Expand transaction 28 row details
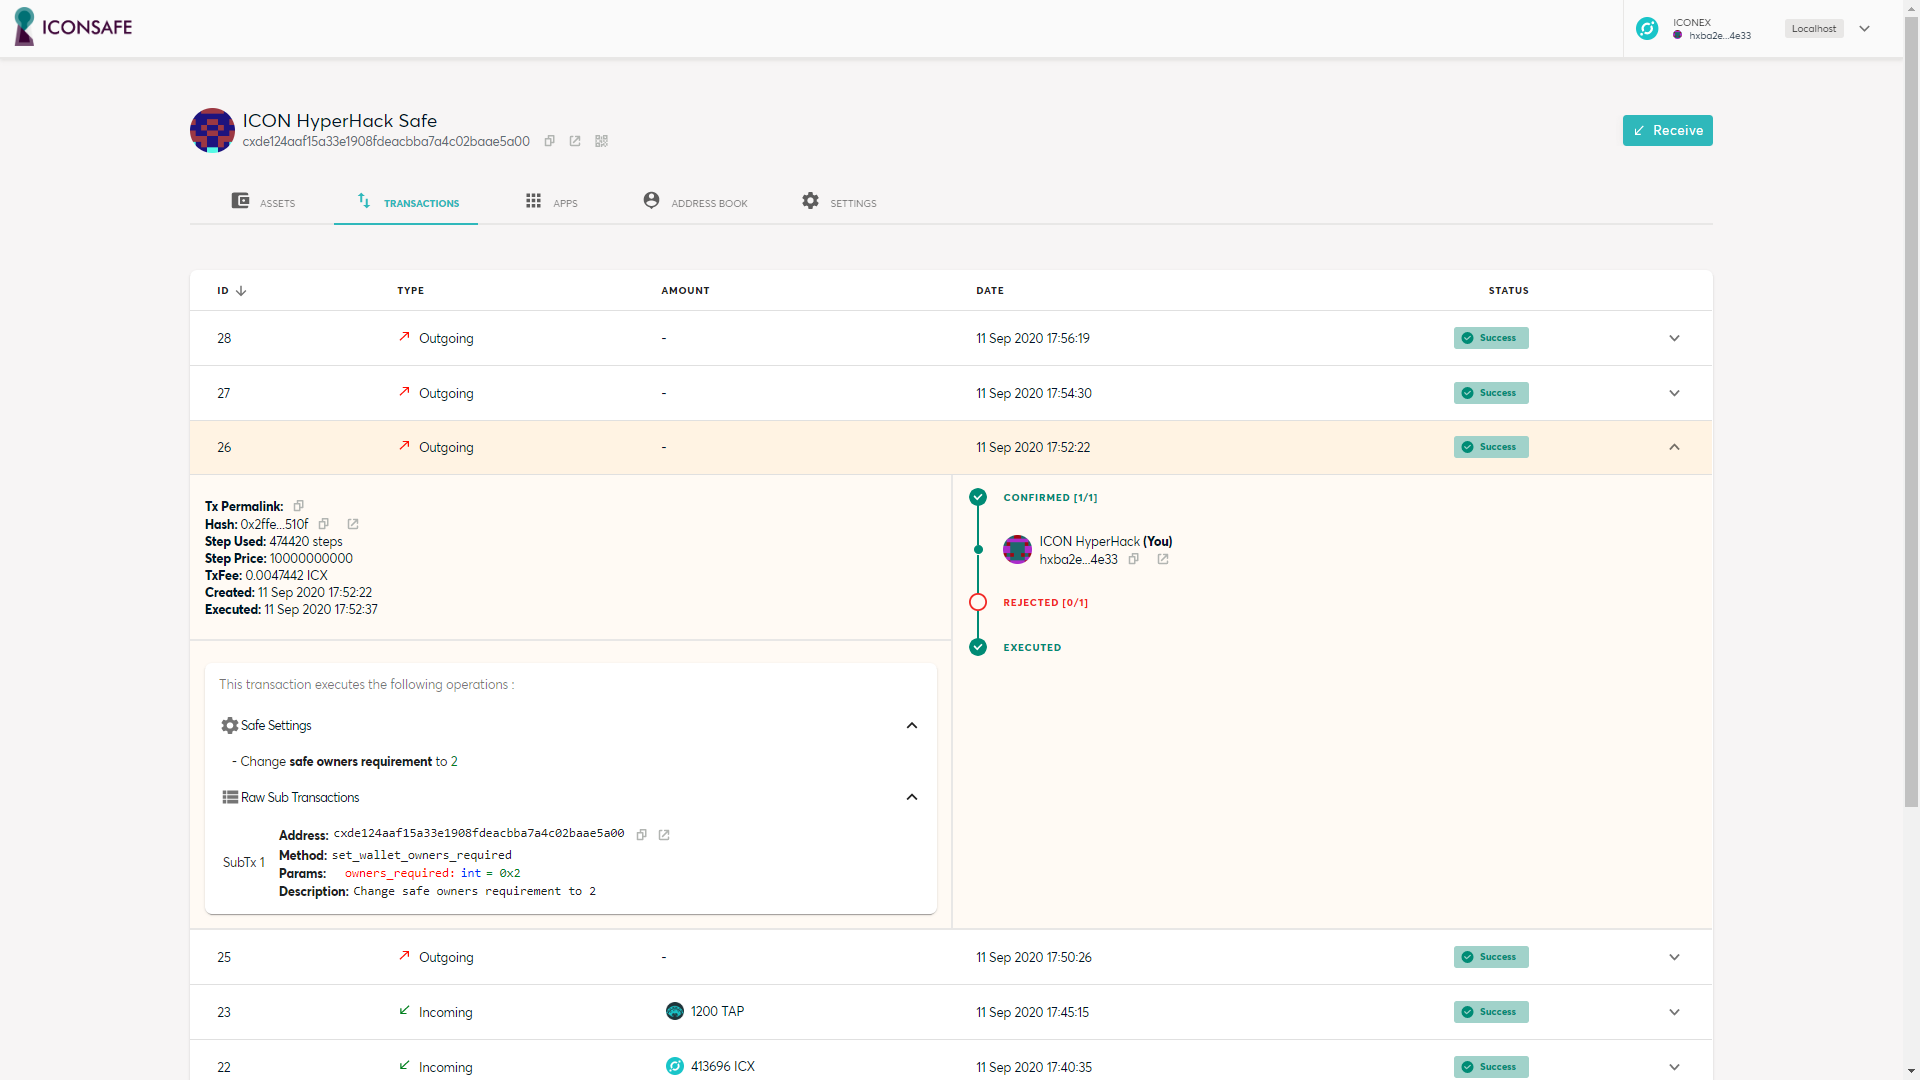1920x1080 pixels. 1674,338
